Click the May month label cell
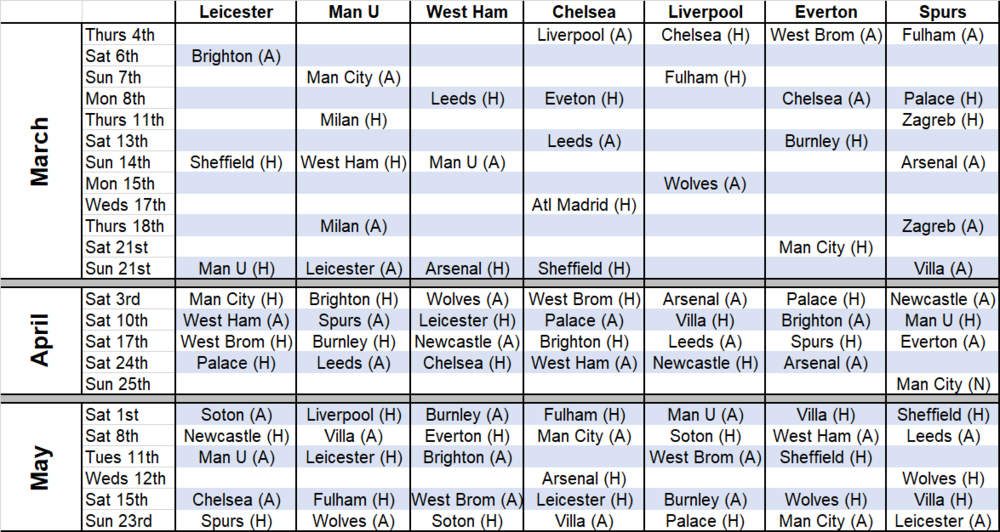The height and width of the screenshot is (532, 1000). coord(41,468)
